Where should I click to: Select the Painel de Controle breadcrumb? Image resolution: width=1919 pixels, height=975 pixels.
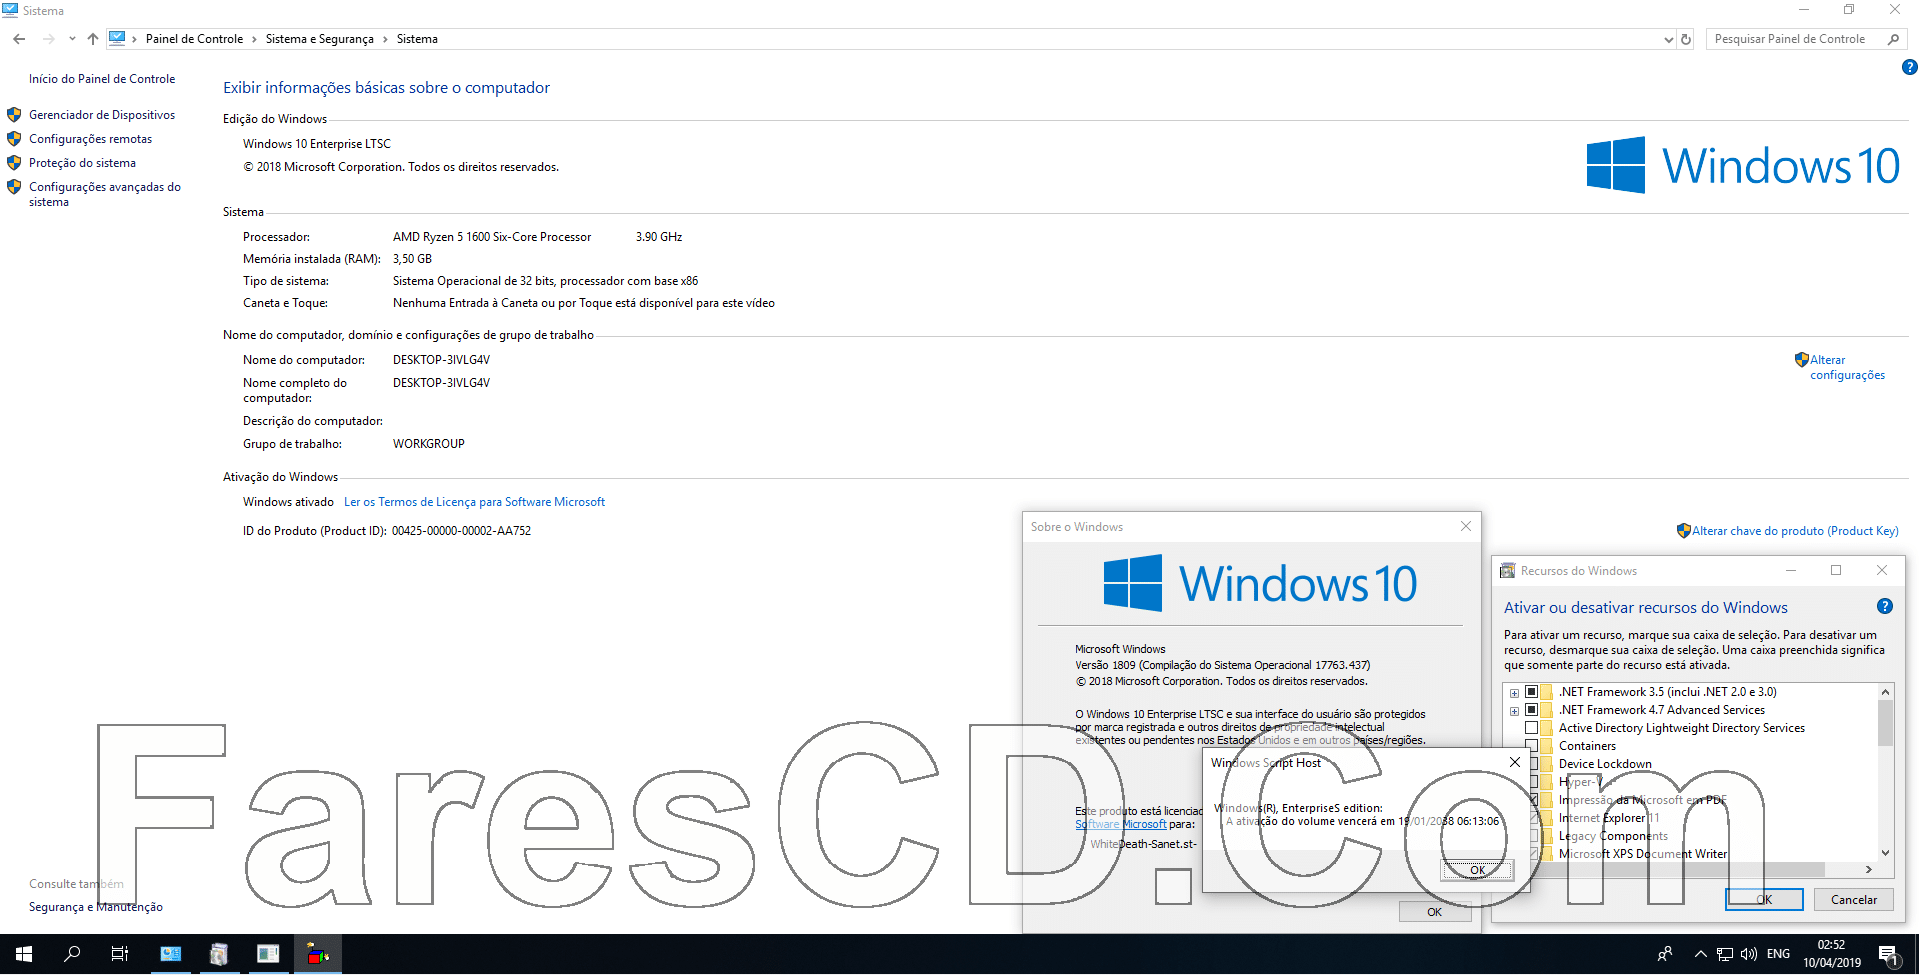click(x=194, y=39)
